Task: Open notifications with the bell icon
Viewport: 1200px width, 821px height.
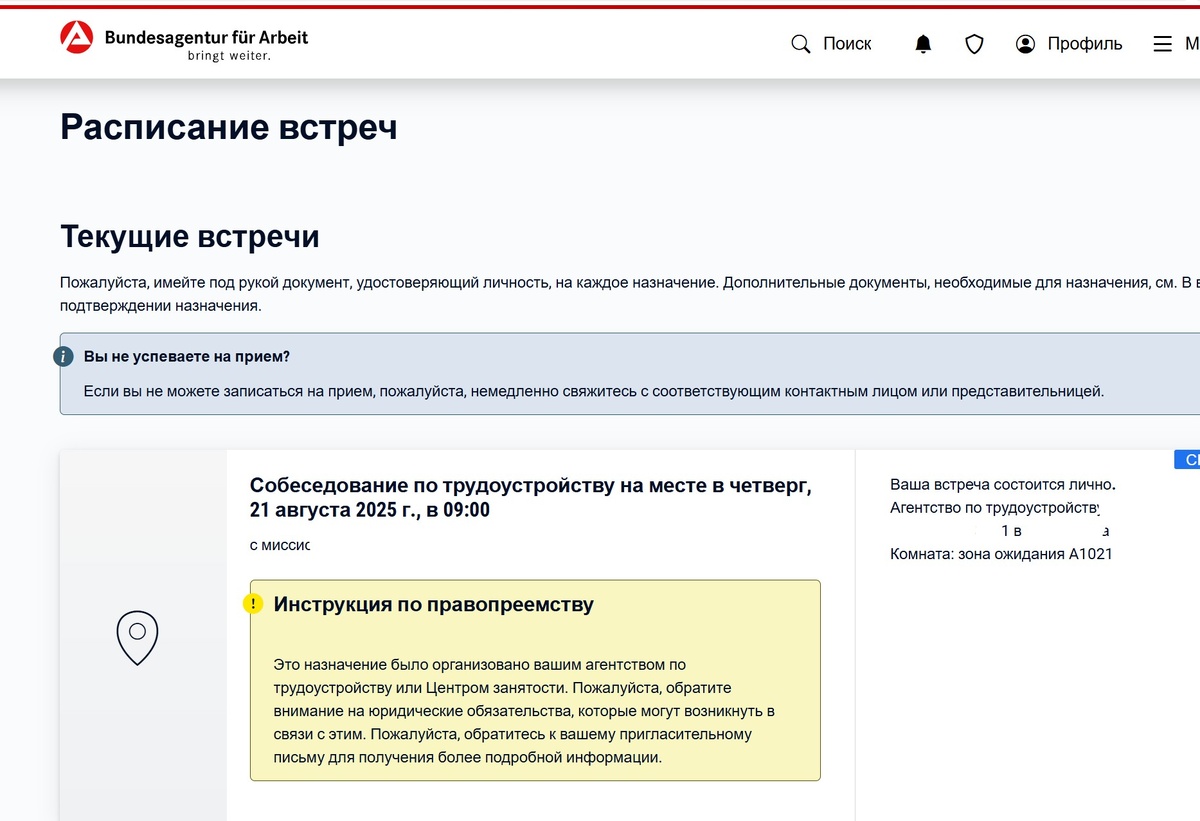Action: (x=923, y=44)
